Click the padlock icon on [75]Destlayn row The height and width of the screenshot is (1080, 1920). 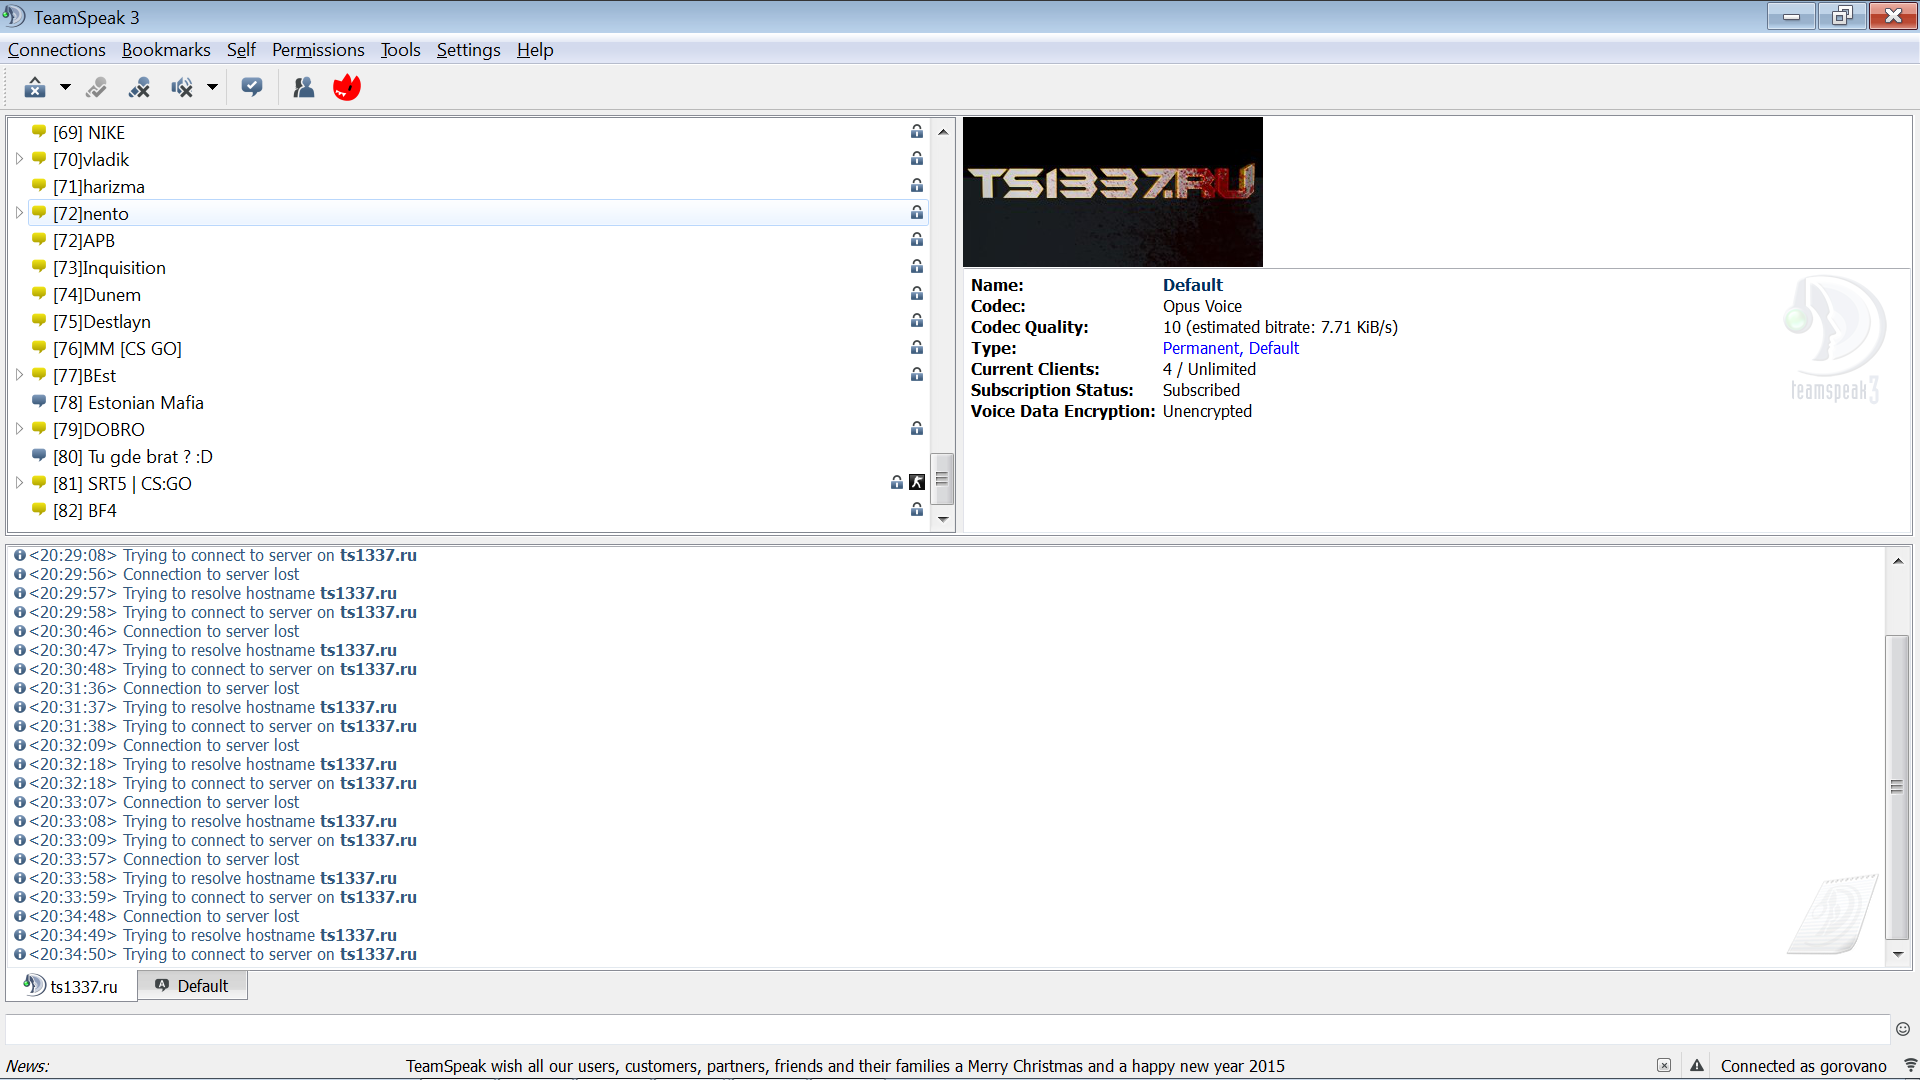pos(917,321)
